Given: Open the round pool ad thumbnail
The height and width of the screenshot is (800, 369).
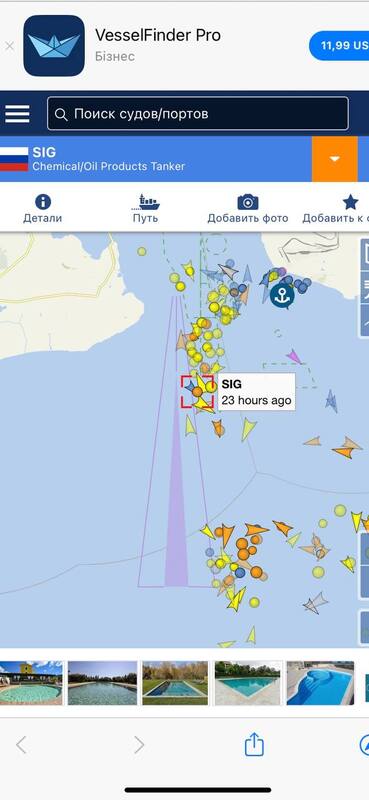Looking at the screenshot, I should 31,683.
